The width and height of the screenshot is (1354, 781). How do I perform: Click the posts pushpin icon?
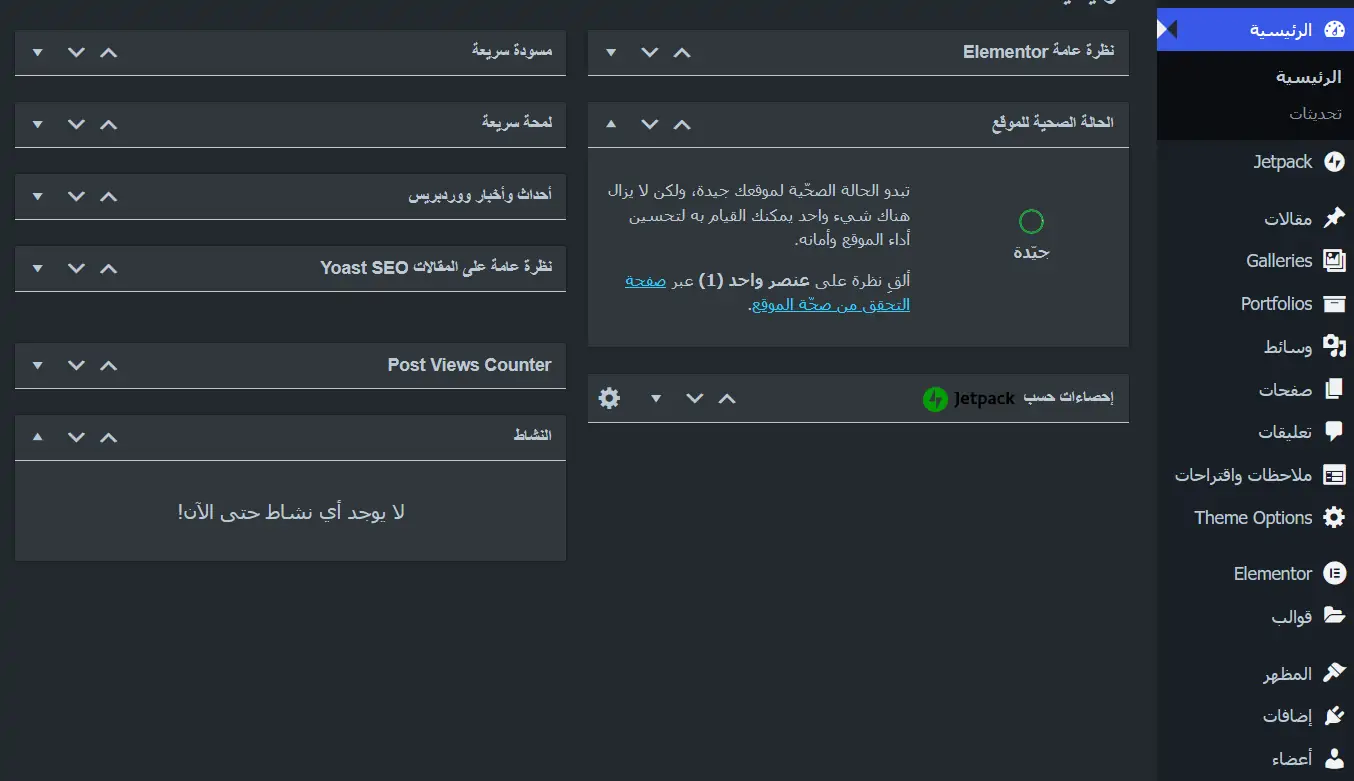[x=1334, y=219]
